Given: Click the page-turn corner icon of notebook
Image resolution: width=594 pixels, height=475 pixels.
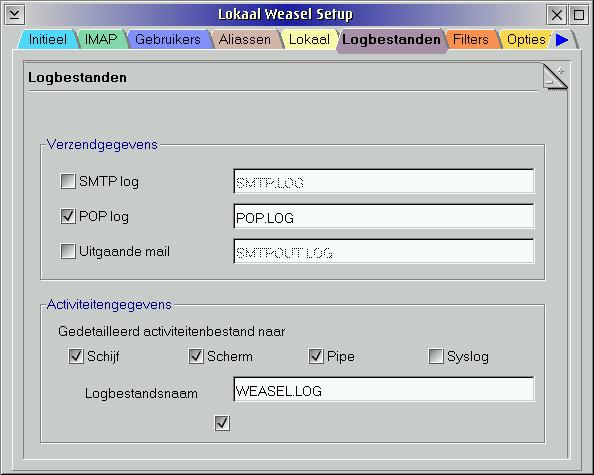Looking at the screenshot, I should click(555, 76).
